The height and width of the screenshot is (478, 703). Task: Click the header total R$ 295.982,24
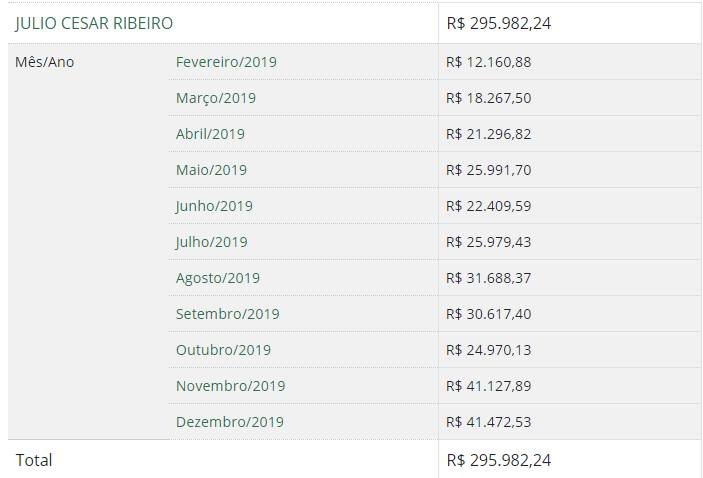[499, 23]
